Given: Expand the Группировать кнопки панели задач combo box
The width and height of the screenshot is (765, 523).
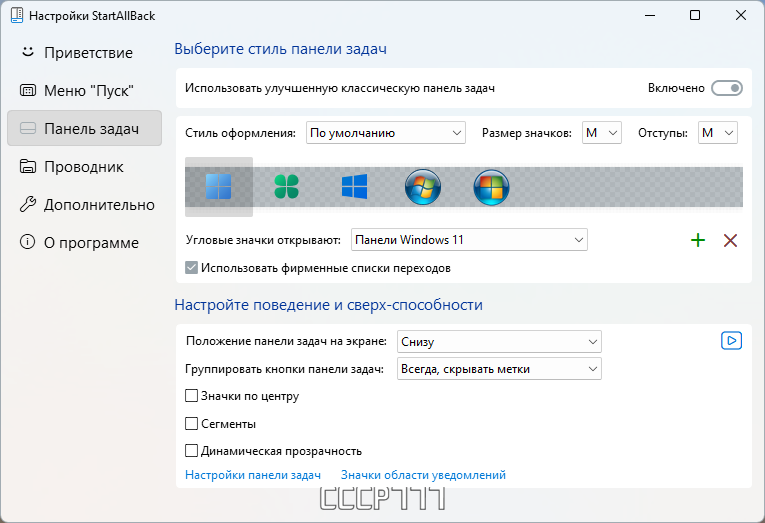Looking at the screenshot, I should tap(499, 369).
